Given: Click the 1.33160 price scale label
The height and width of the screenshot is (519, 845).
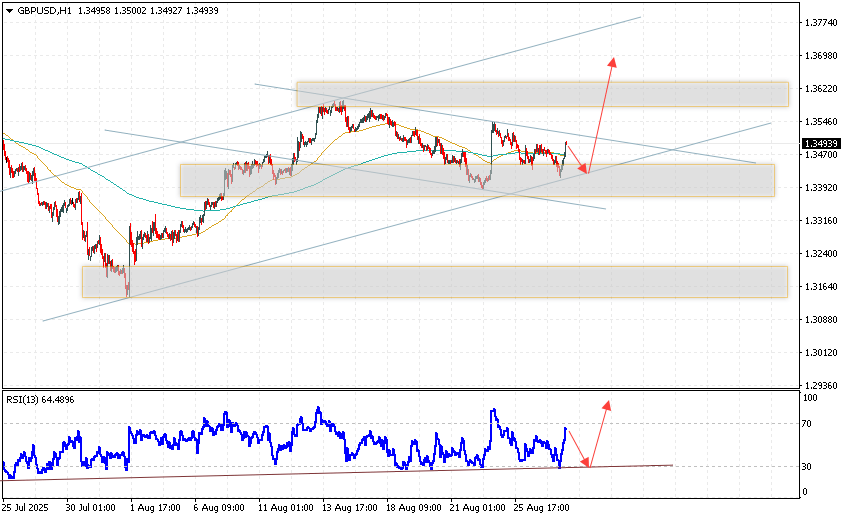Looking at the screenshot, I should tap(821, 220).
